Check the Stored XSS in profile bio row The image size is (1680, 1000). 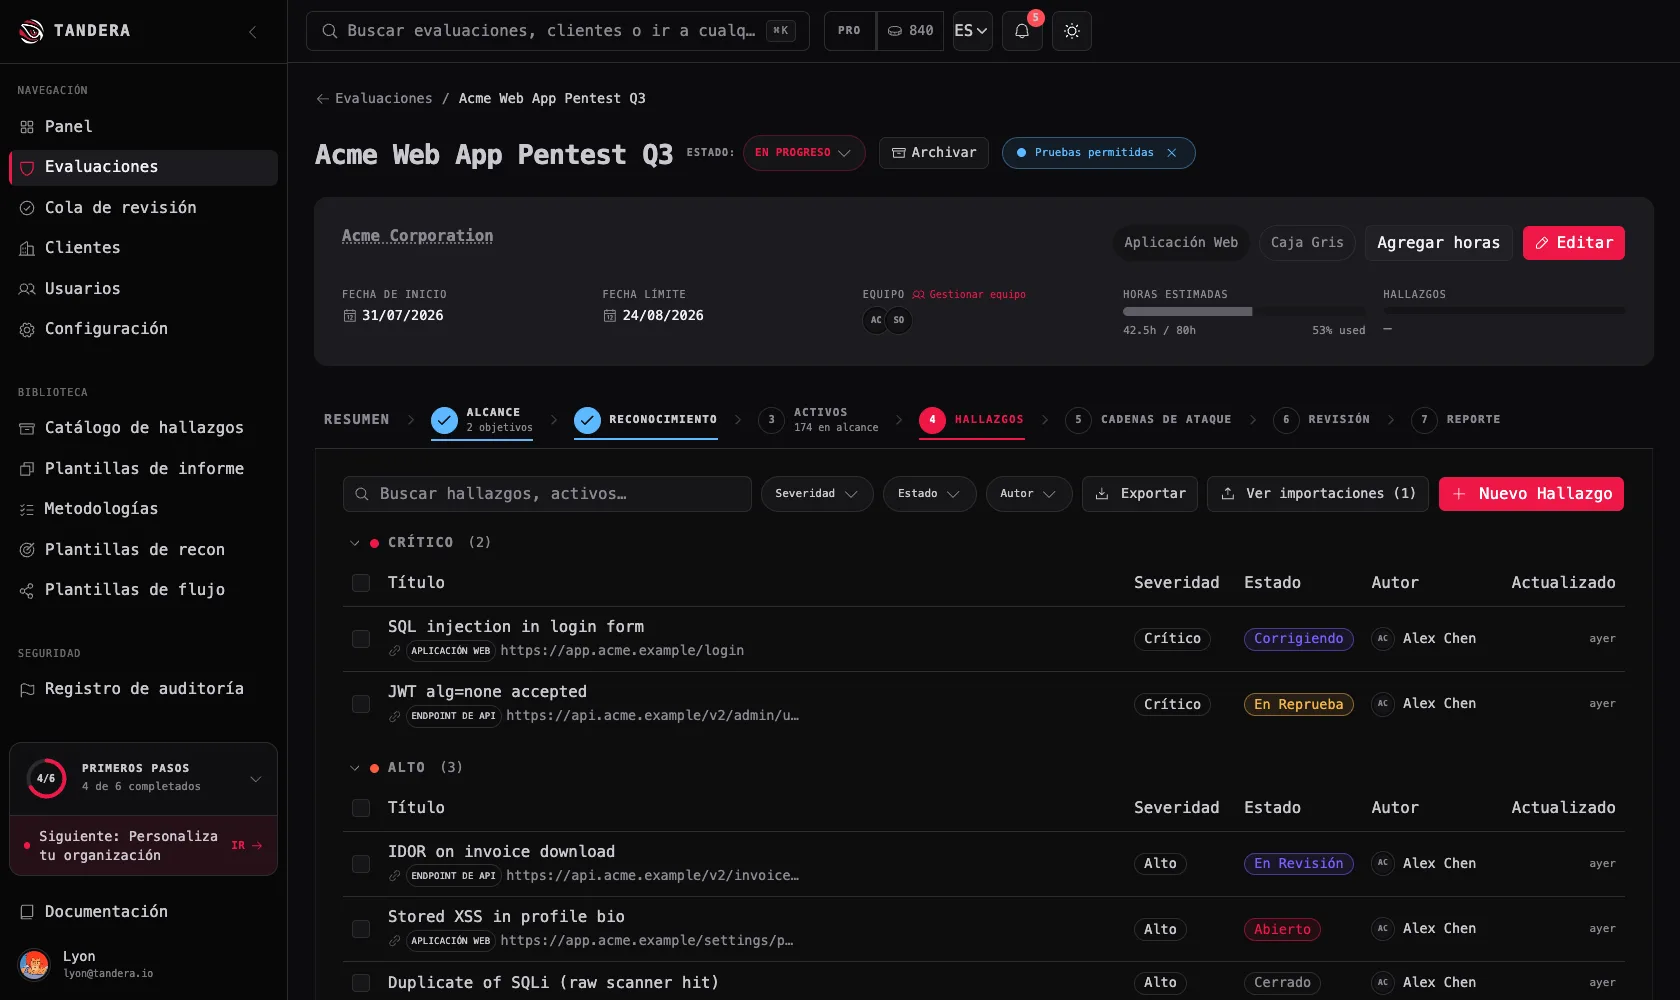[x=361, y=929]
